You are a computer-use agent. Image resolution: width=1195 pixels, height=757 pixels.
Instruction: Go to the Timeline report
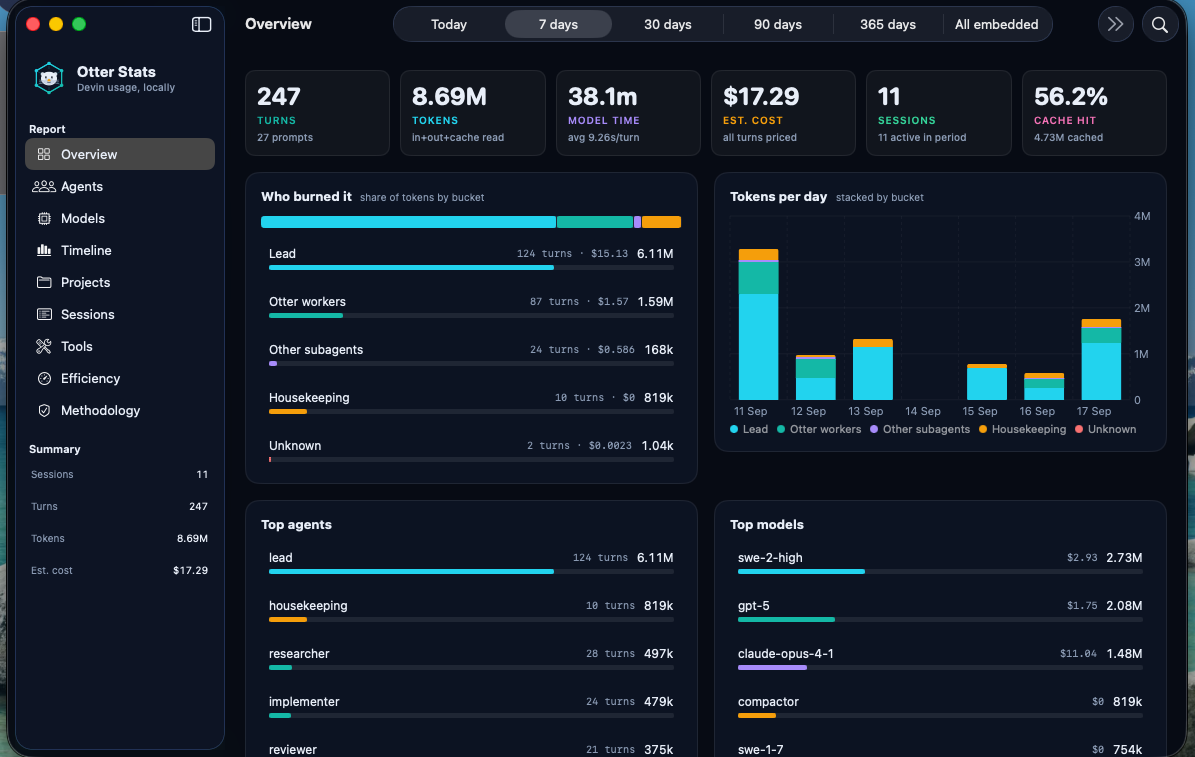coord(120,250)
